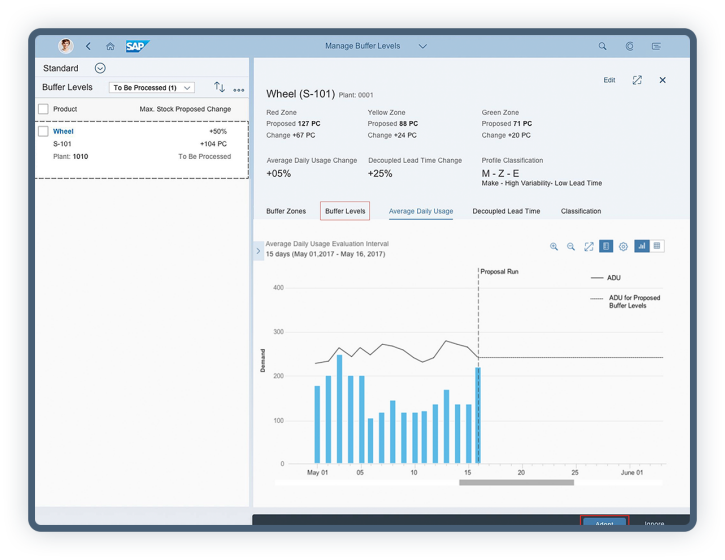Expand the Manage Buffer Levels title menu
This screenshot has width=725, height=560.
[x=423, y=46]
